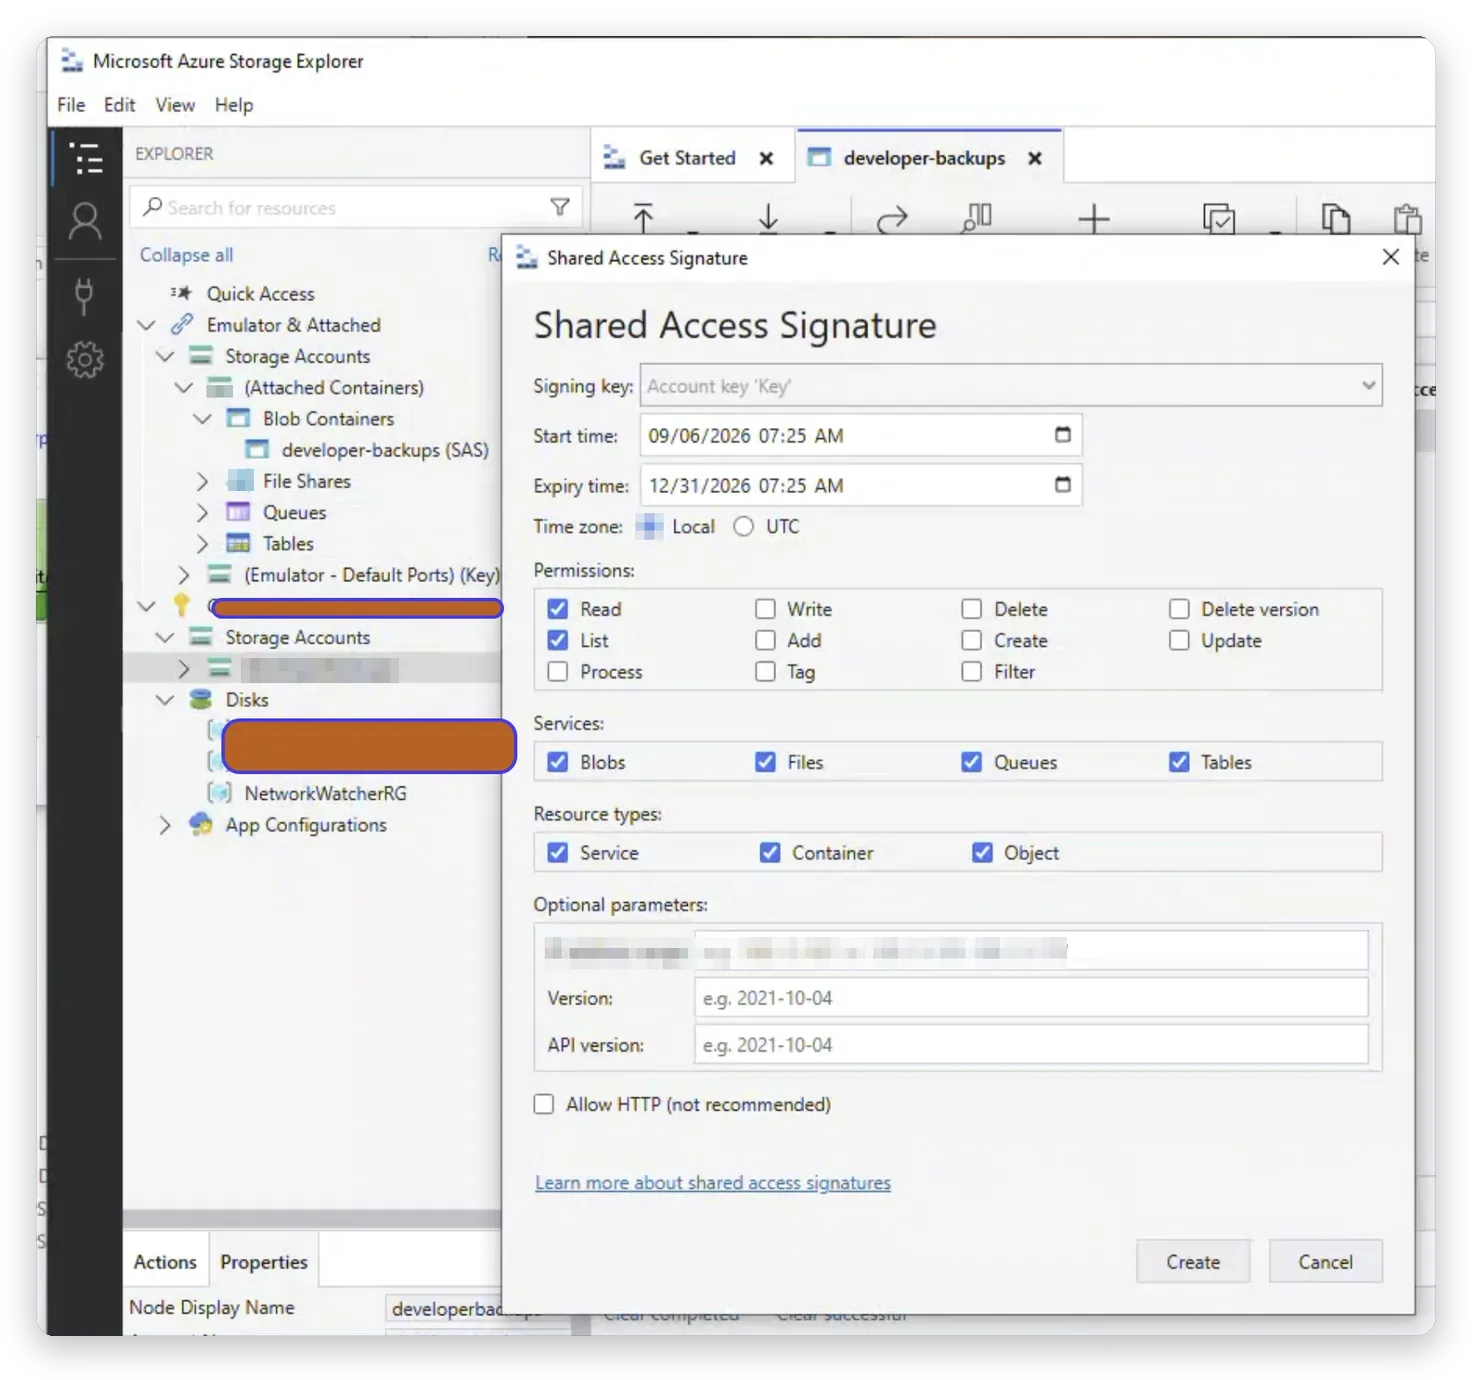Click the Select All toolbar icon
Viewport: 1472px width, 1380px height.
1219,218
